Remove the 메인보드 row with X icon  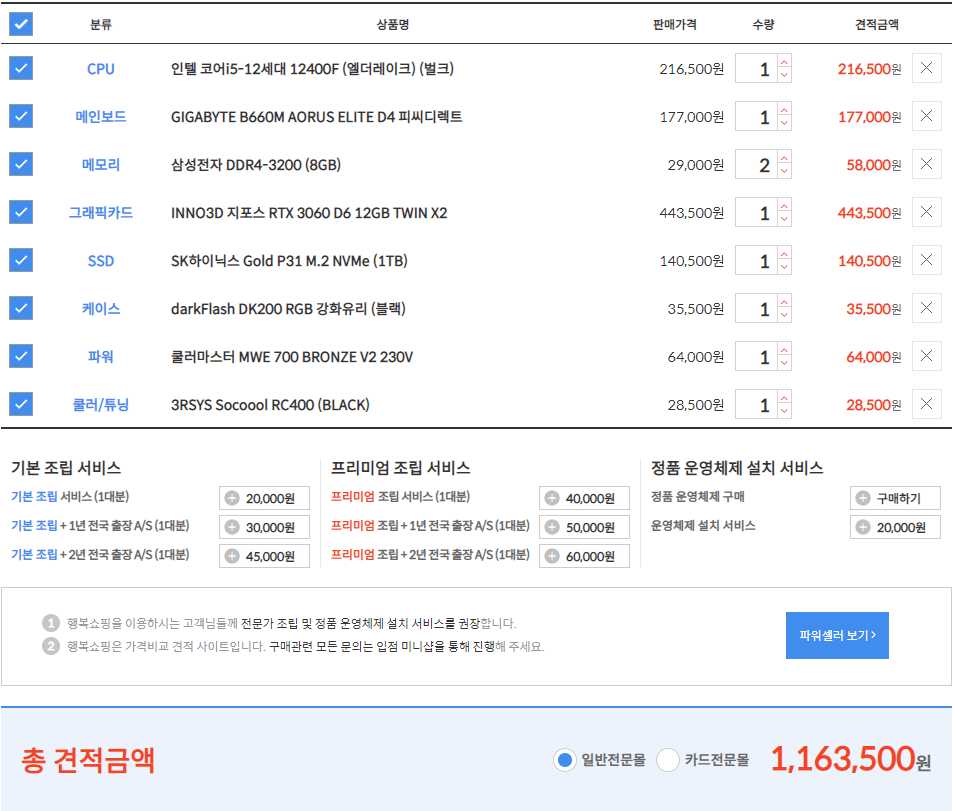pos(926,116)
